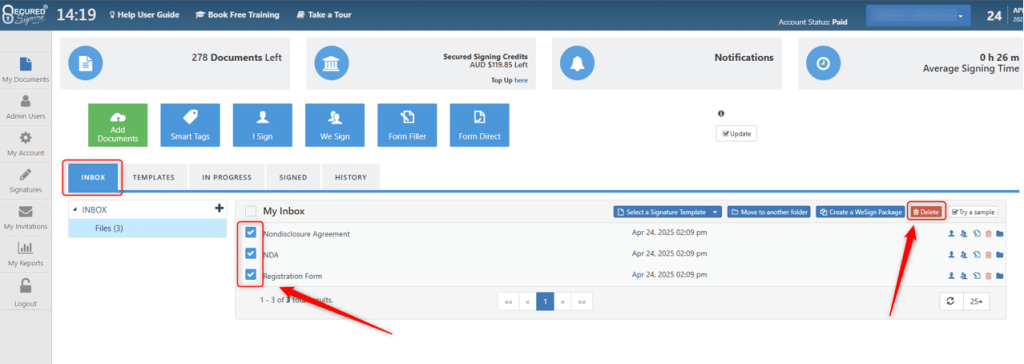Click the Update button

point(736,133)
